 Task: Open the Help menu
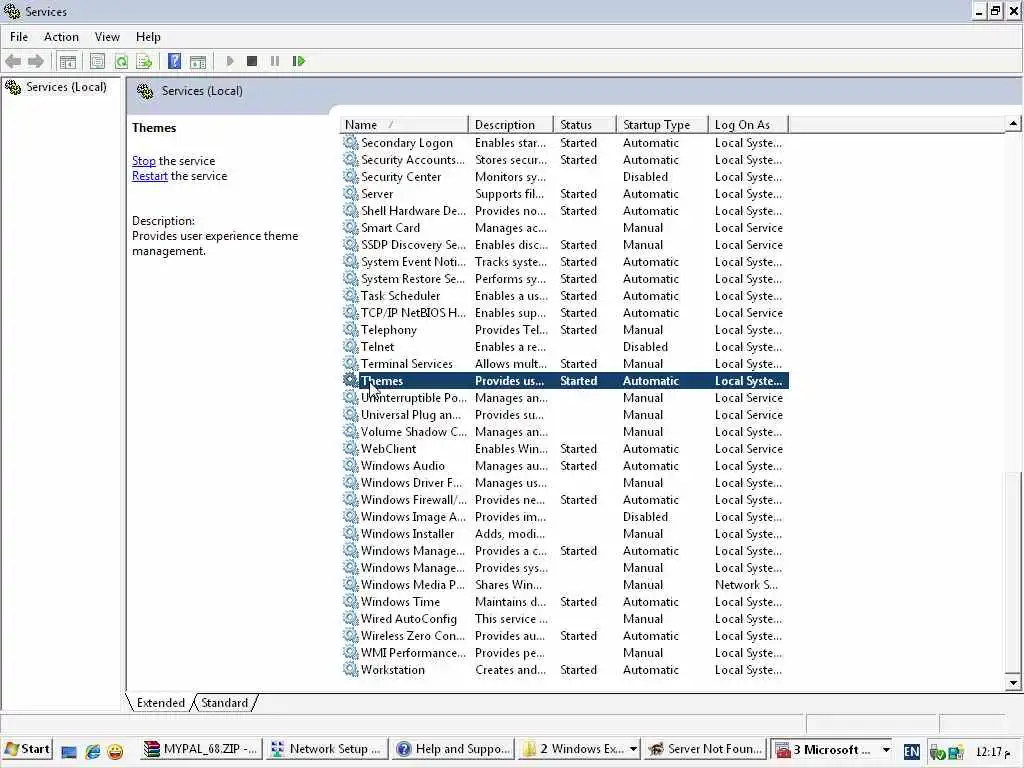click(x=148, y=37)
